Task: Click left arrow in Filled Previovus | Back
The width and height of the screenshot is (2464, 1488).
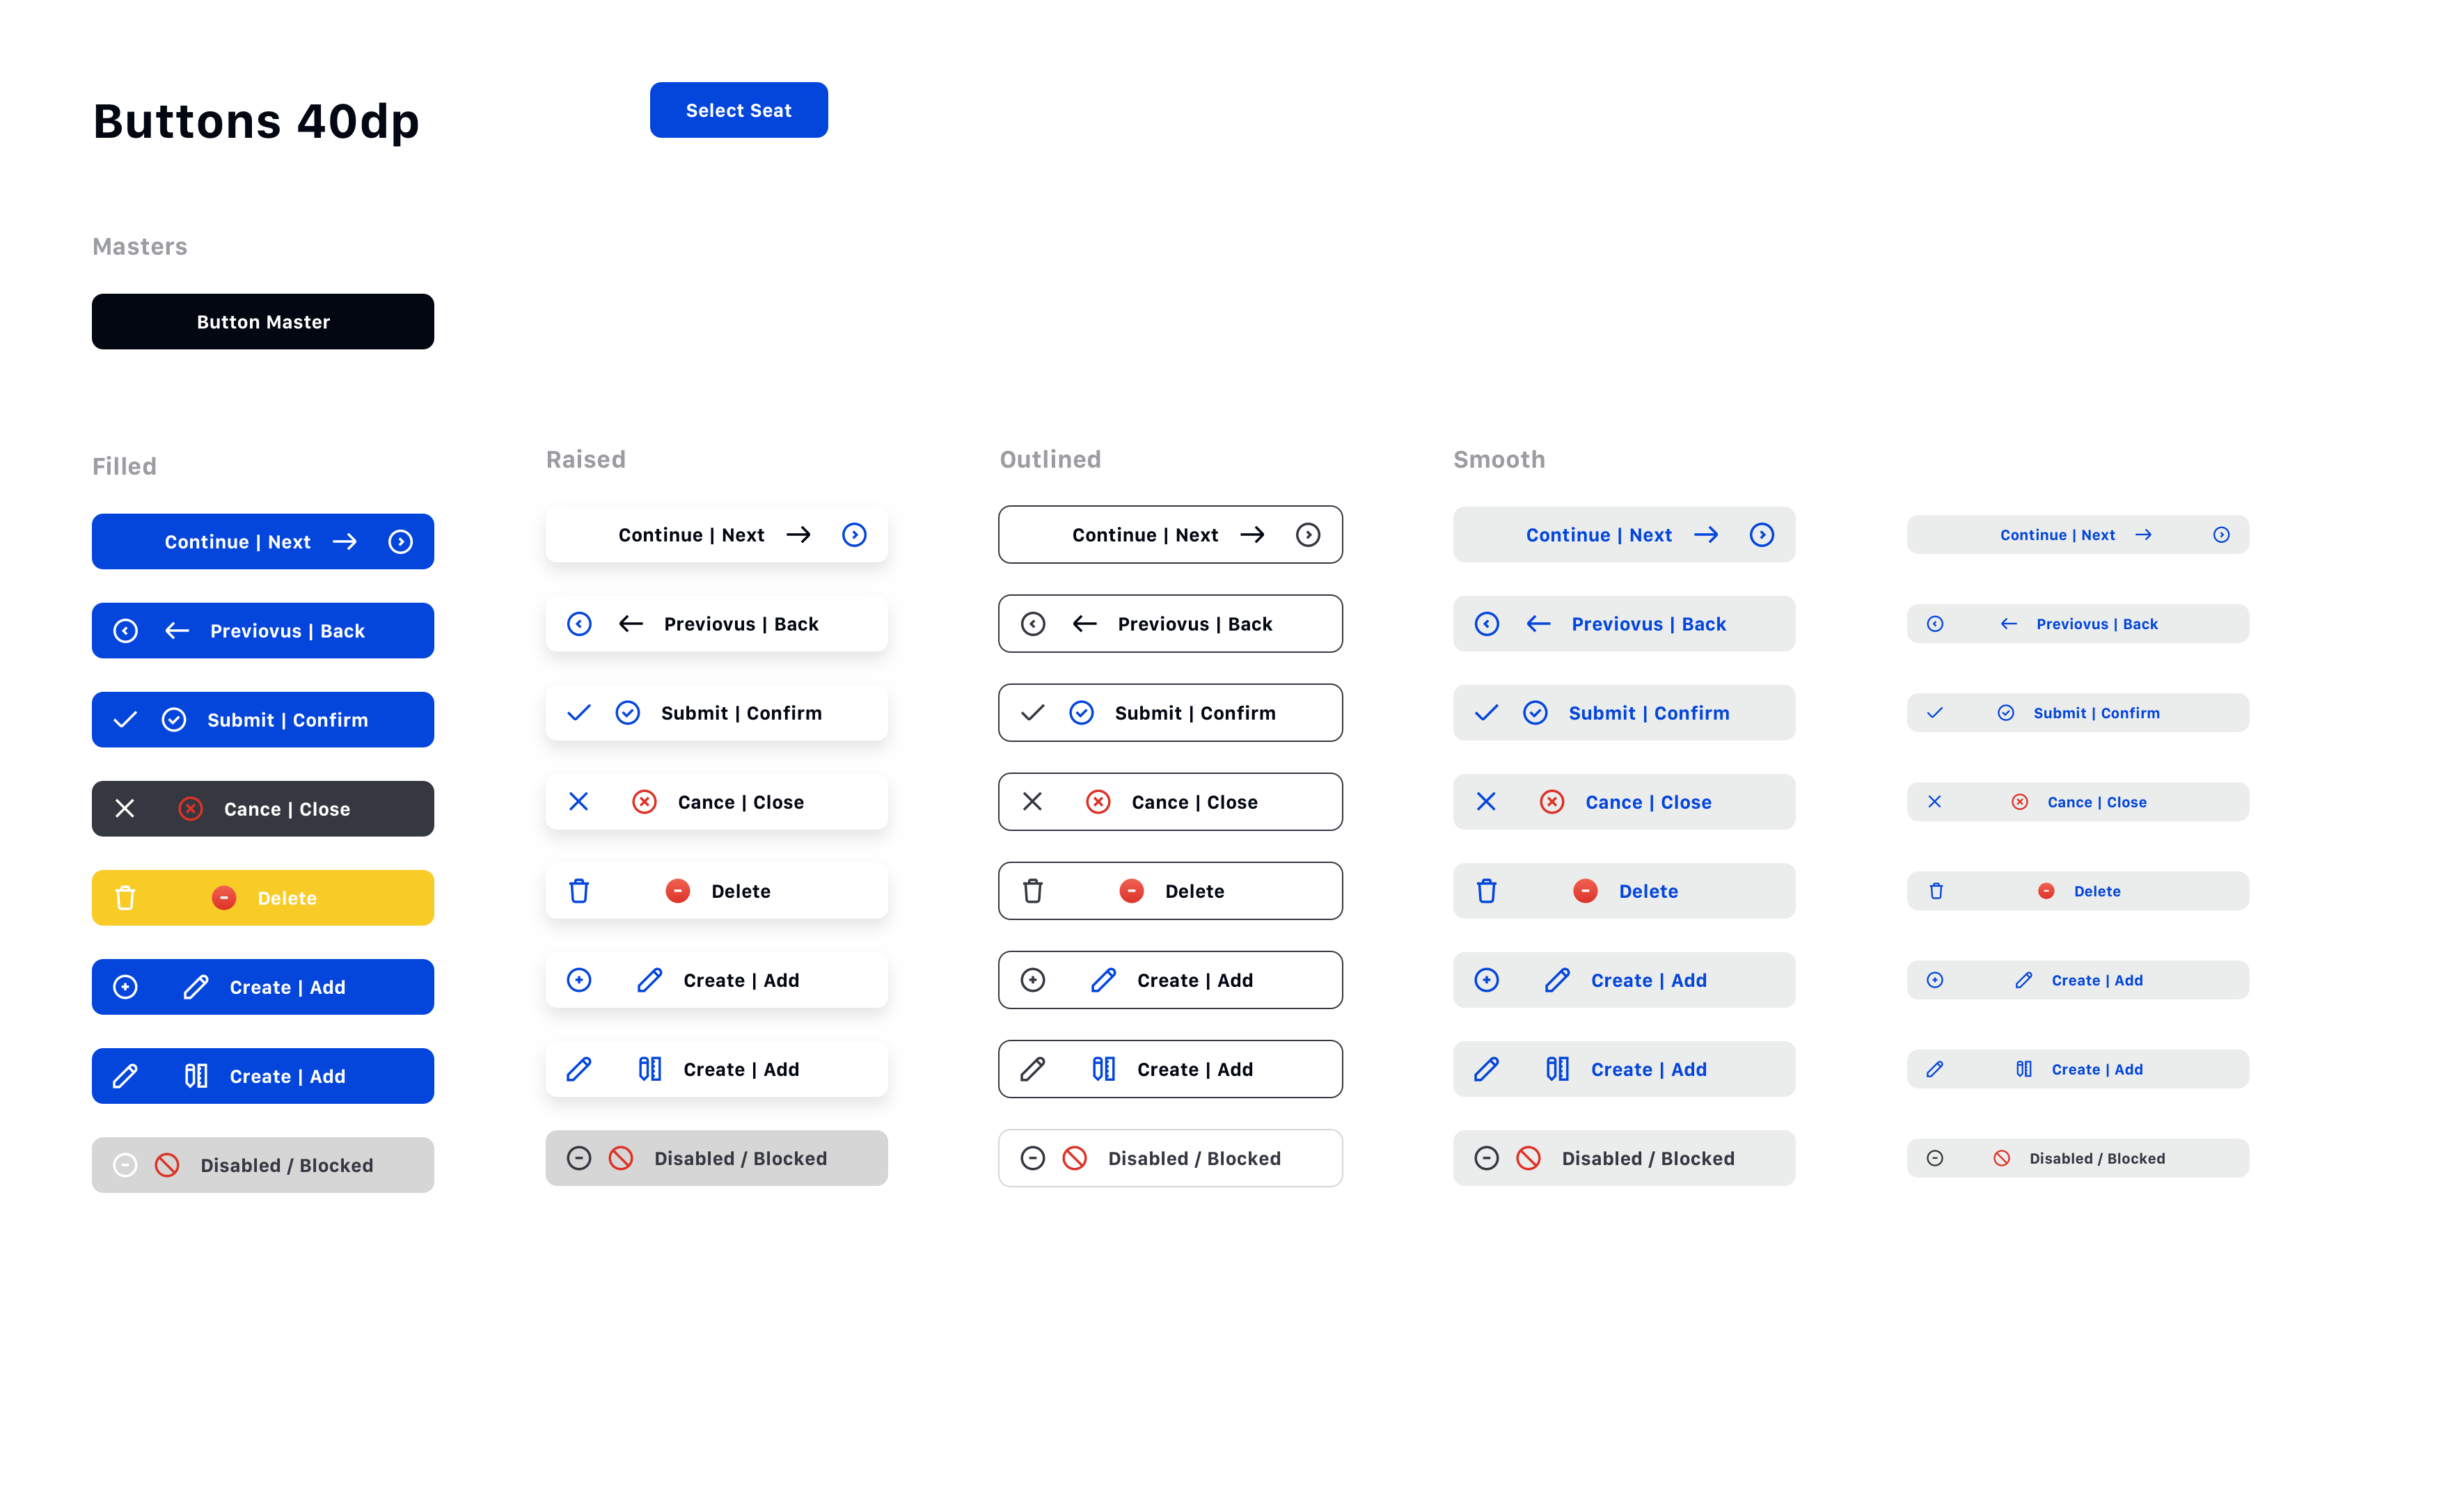Action: point(177,631)
